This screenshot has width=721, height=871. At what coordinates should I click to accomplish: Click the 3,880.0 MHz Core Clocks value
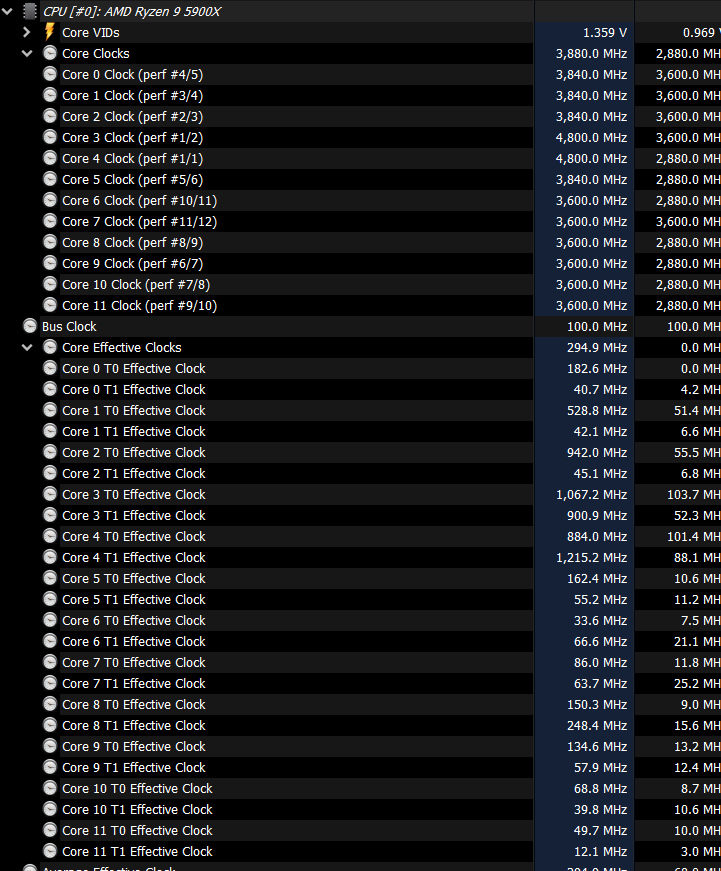click(x=592, y=54)
